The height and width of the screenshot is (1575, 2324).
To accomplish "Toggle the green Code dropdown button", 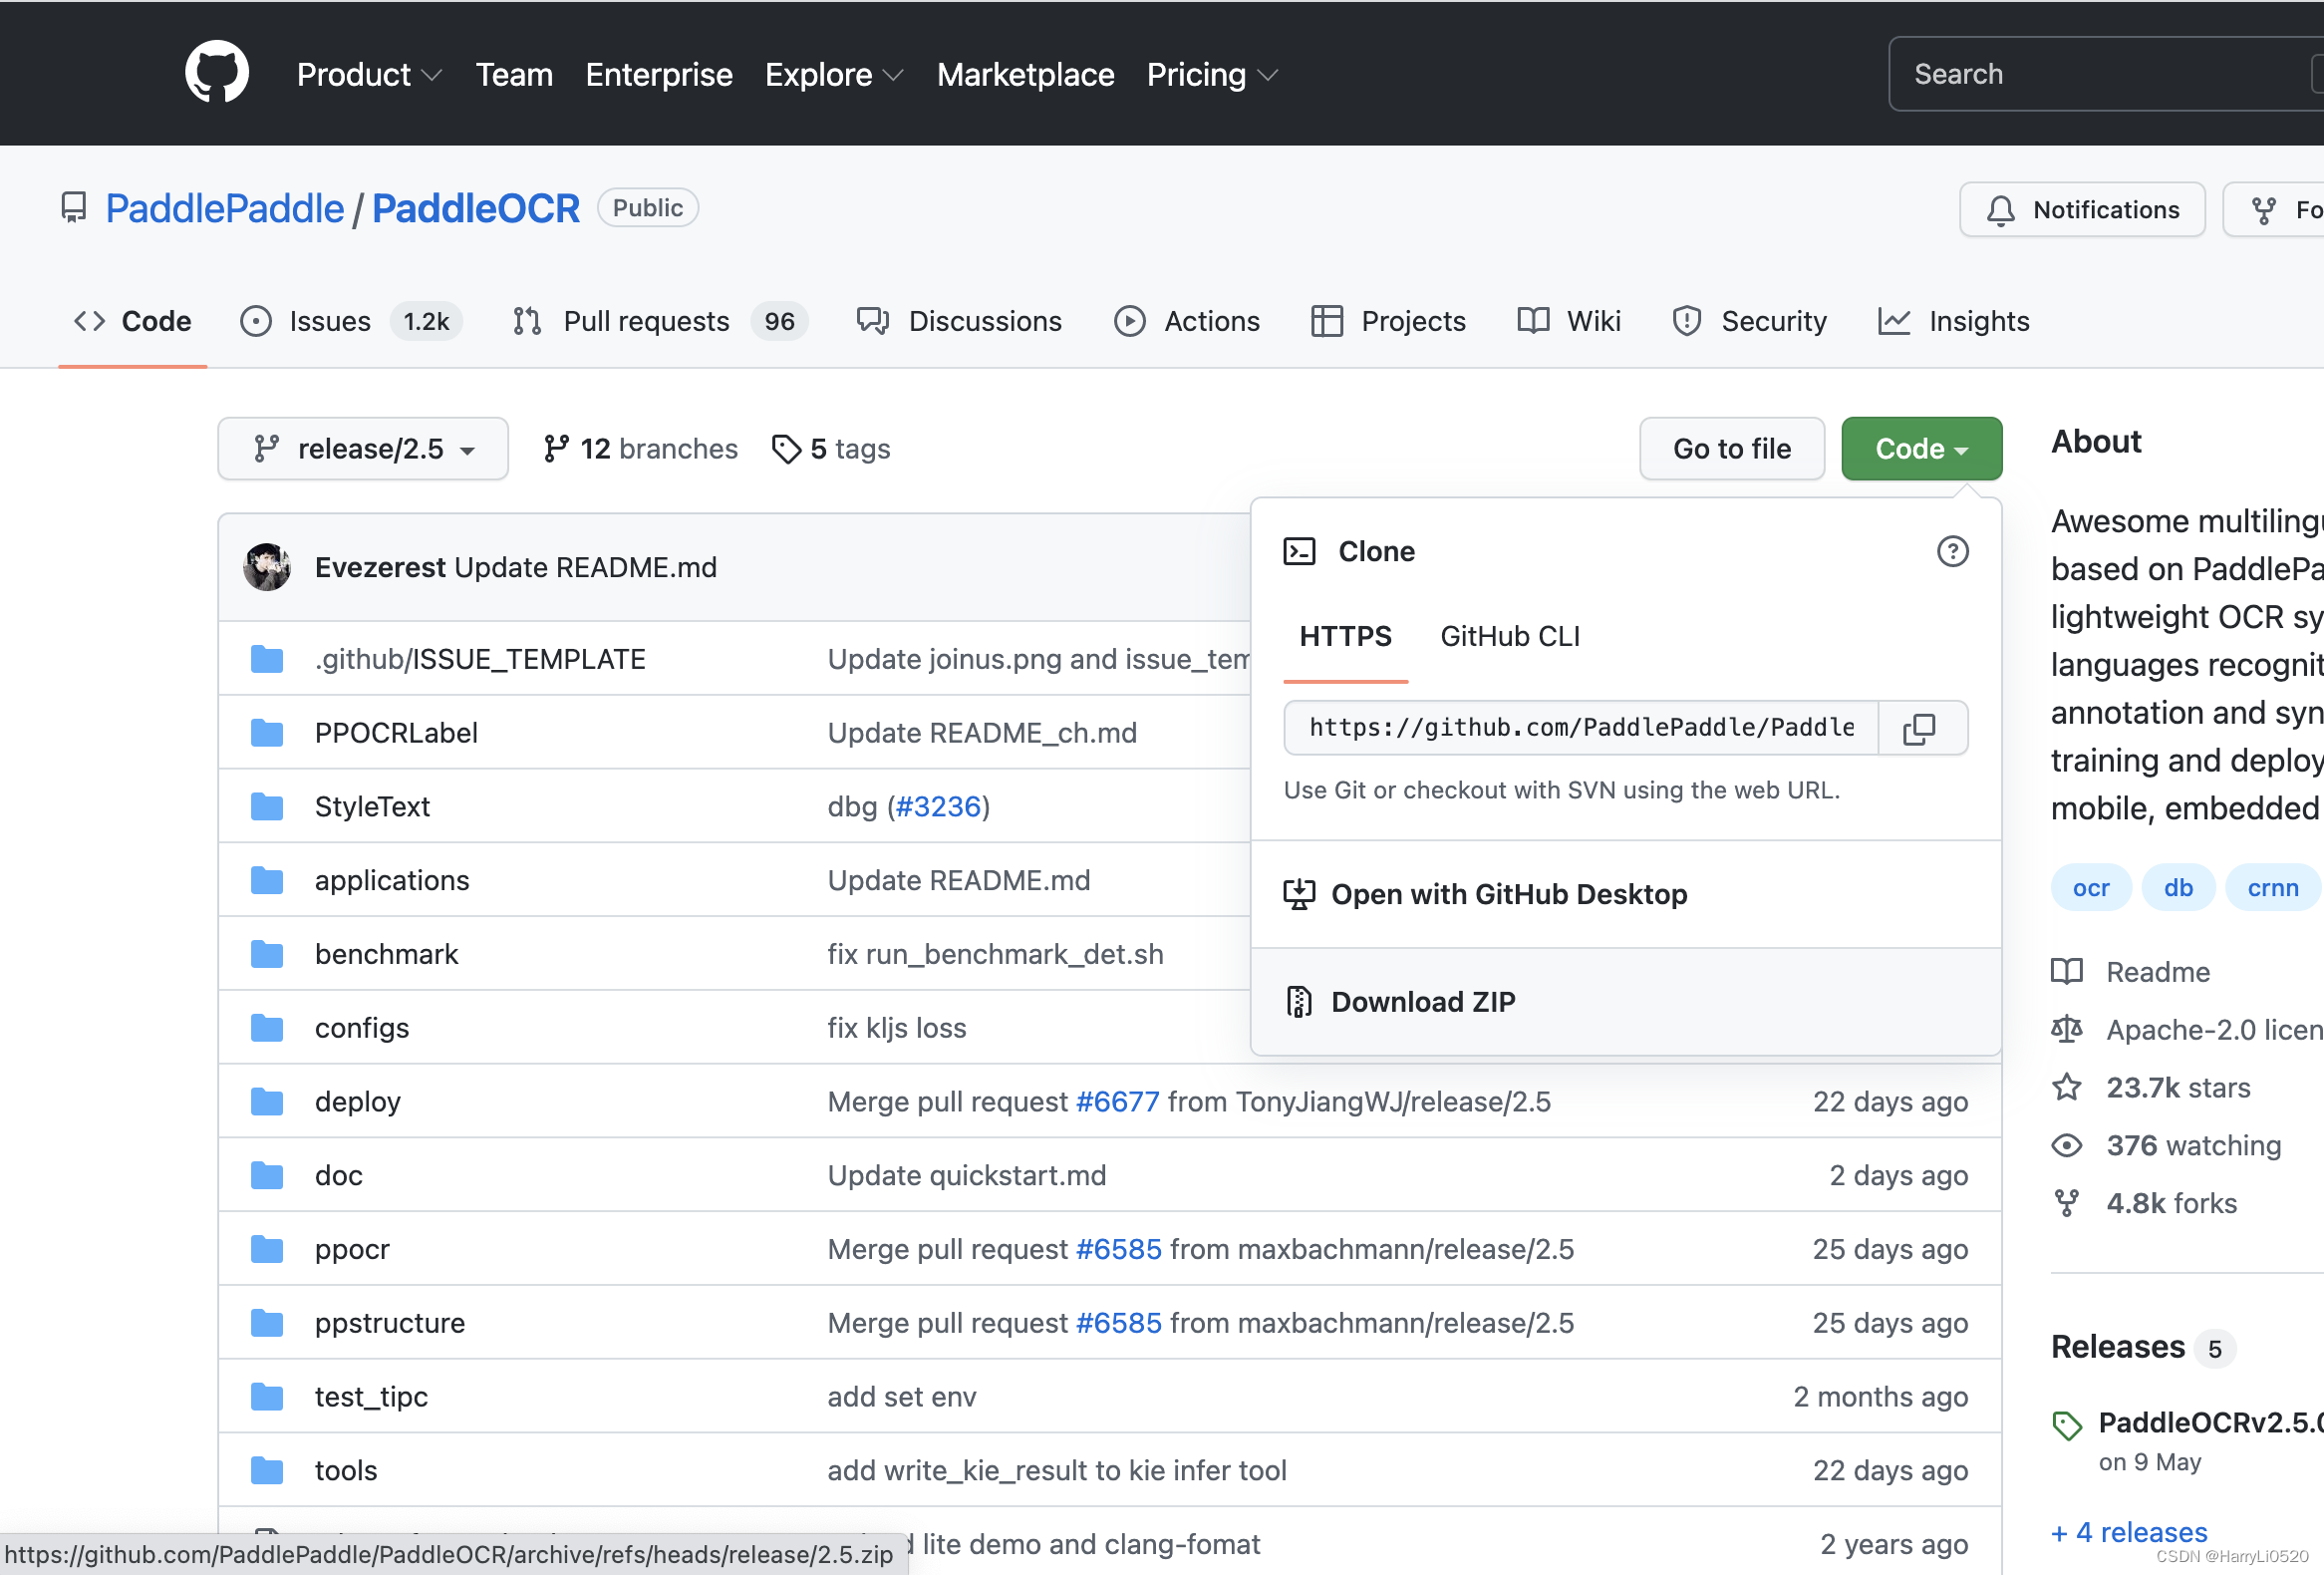I will (1920, 449).
